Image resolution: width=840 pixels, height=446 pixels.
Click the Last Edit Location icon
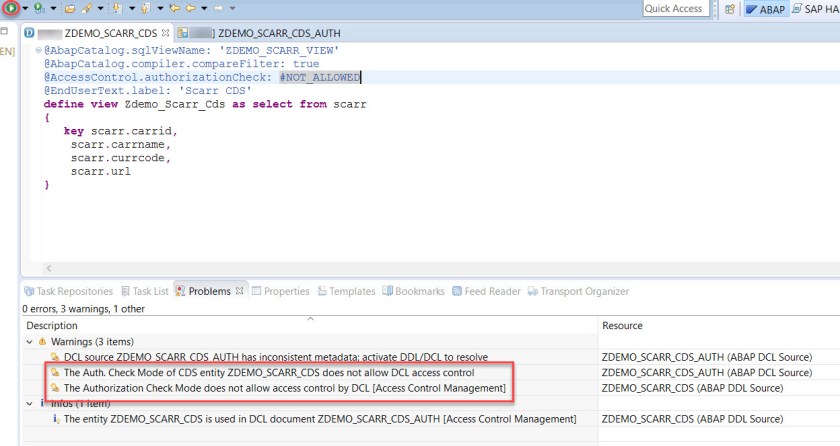click(x=175, y=8)
